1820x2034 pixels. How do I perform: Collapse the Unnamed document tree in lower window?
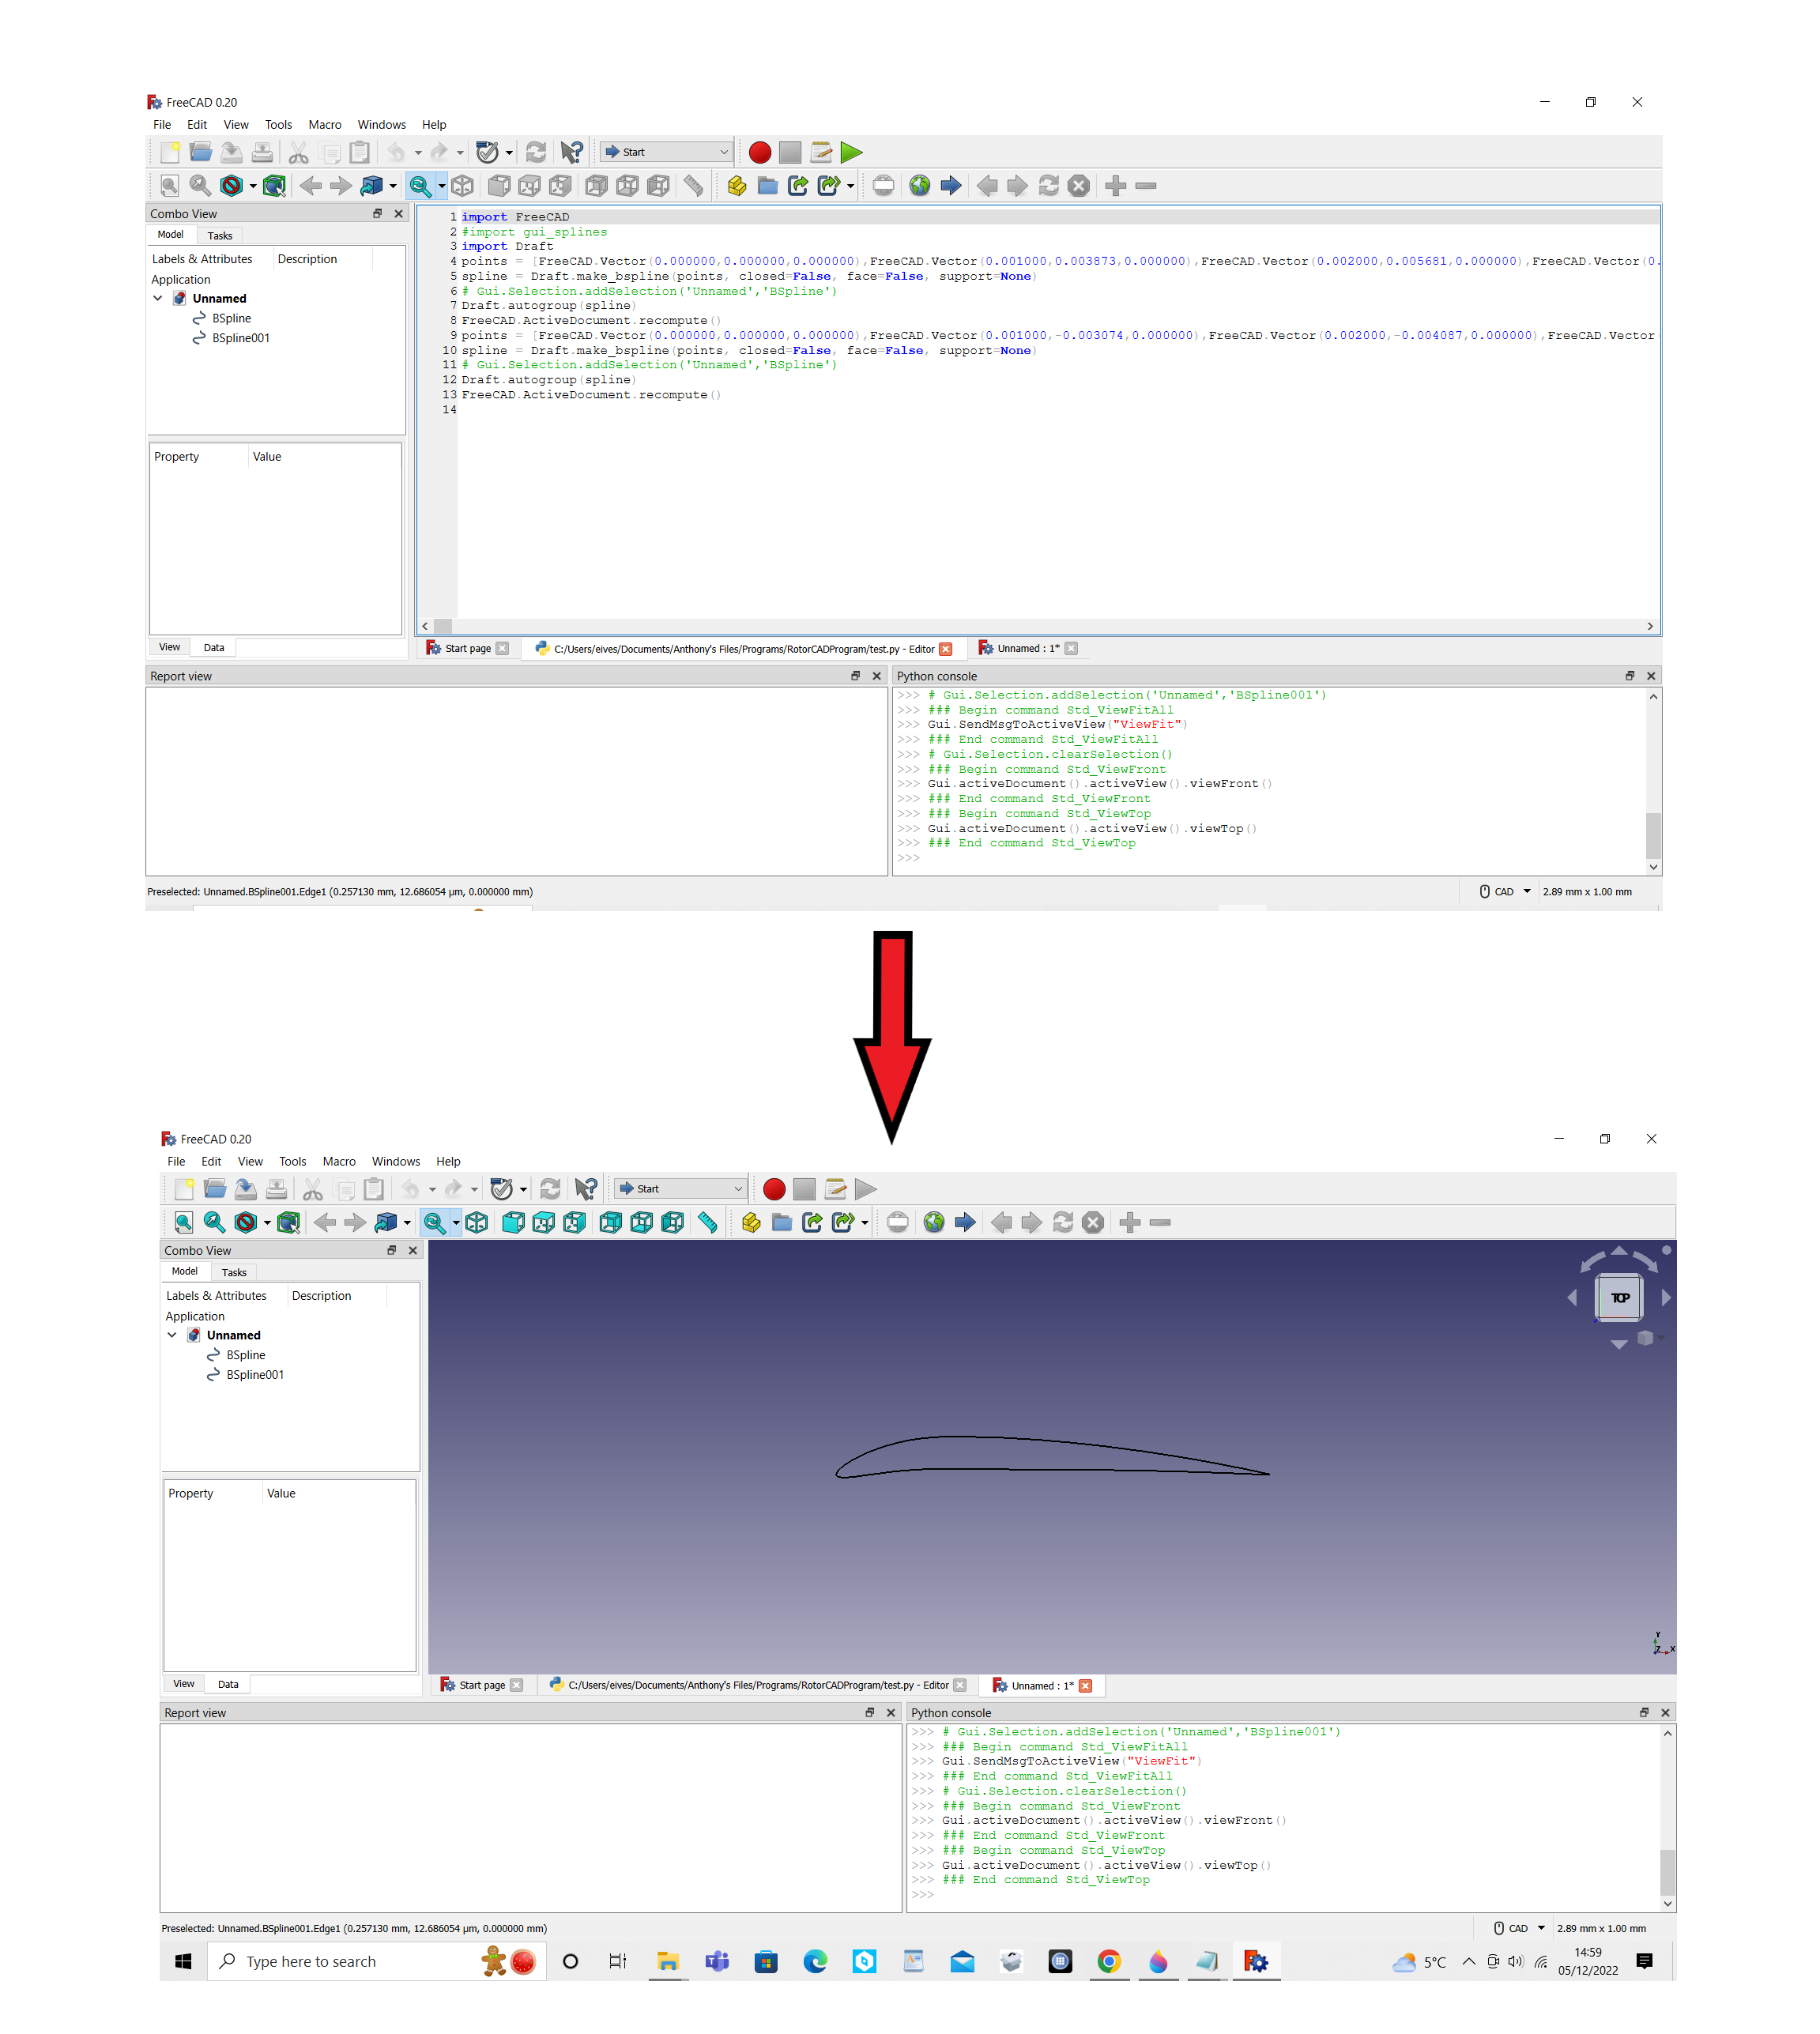(x=172, y=1335)
